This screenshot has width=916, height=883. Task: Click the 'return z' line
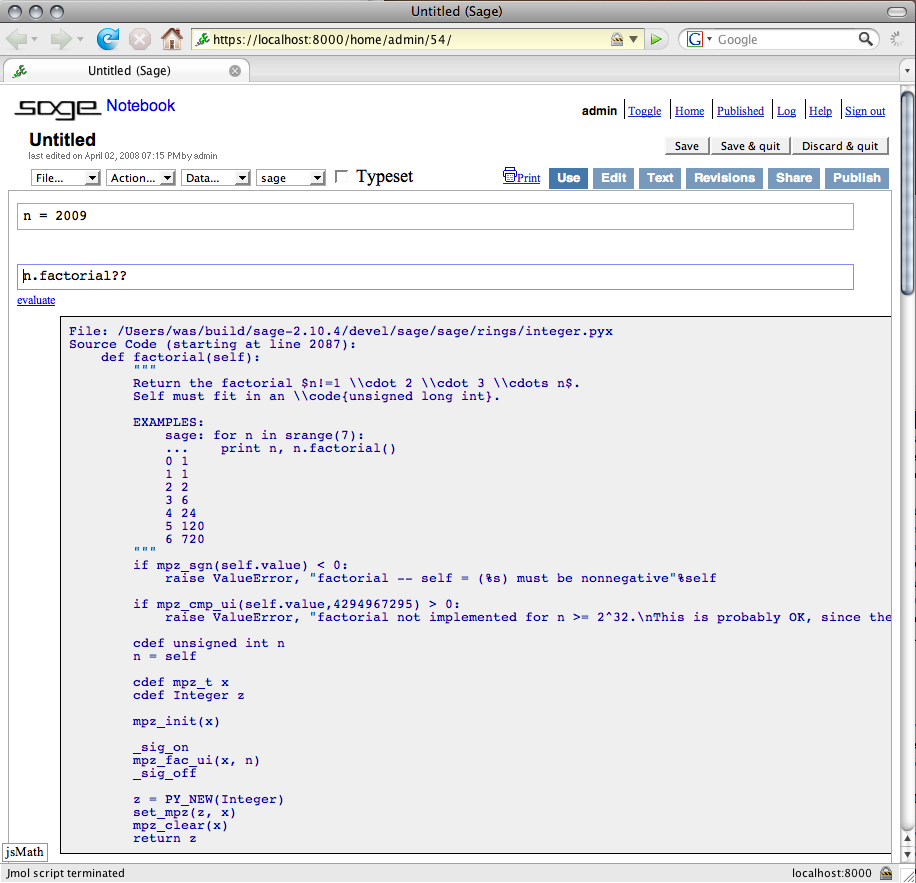click(x=164, y=839)
